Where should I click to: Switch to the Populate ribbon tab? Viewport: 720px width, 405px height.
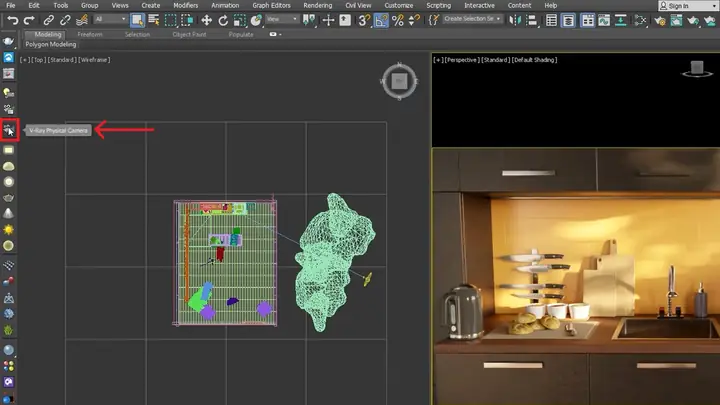point(241,34)
